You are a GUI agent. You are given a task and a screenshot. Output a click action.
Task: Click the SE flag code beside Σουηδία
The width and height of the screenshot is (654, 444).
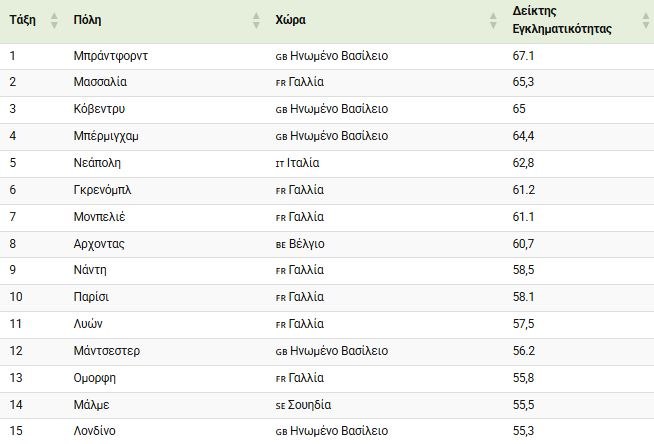280,406
